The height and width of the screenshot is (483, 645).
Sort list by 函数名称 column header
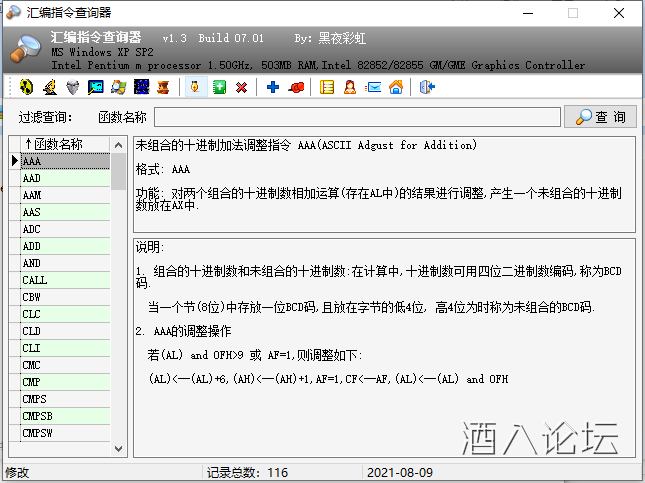coord(65,144)
